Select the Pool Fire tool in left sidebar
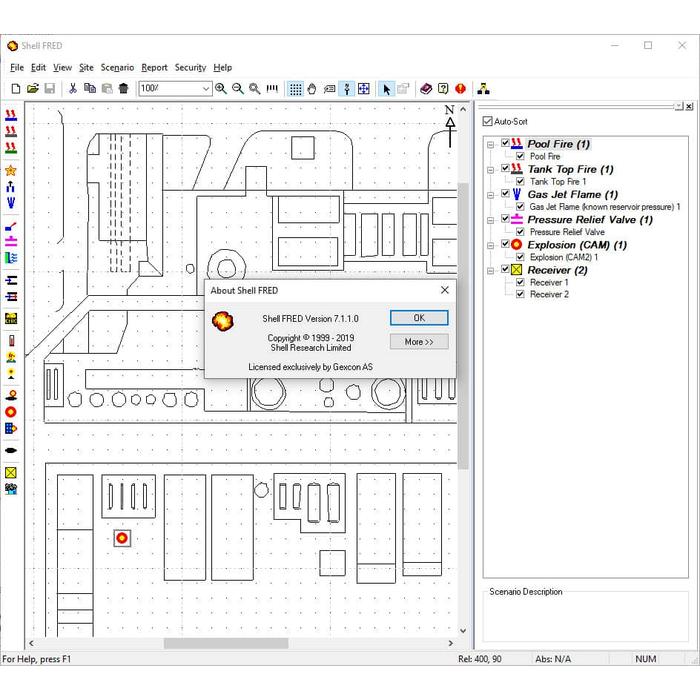This screenshot has width=700, height=700. (11, 115)
